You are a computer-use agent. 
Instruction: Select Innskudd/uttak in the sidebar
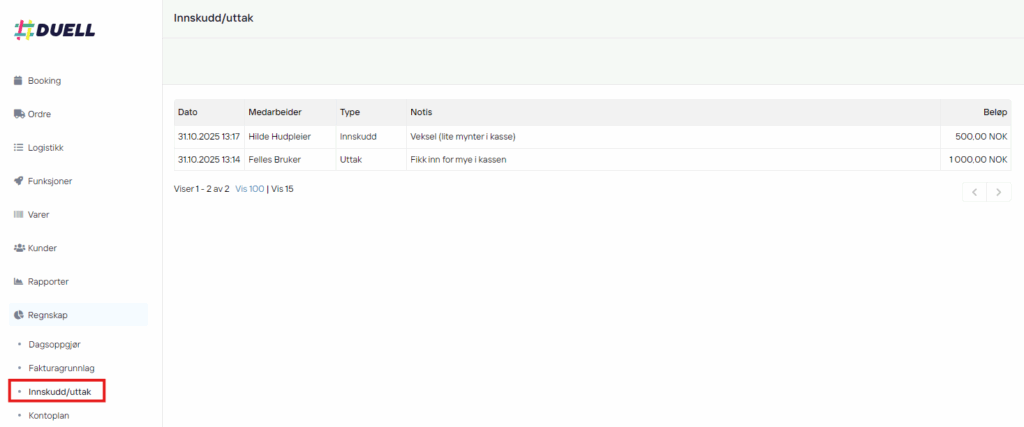pos(59,392)
